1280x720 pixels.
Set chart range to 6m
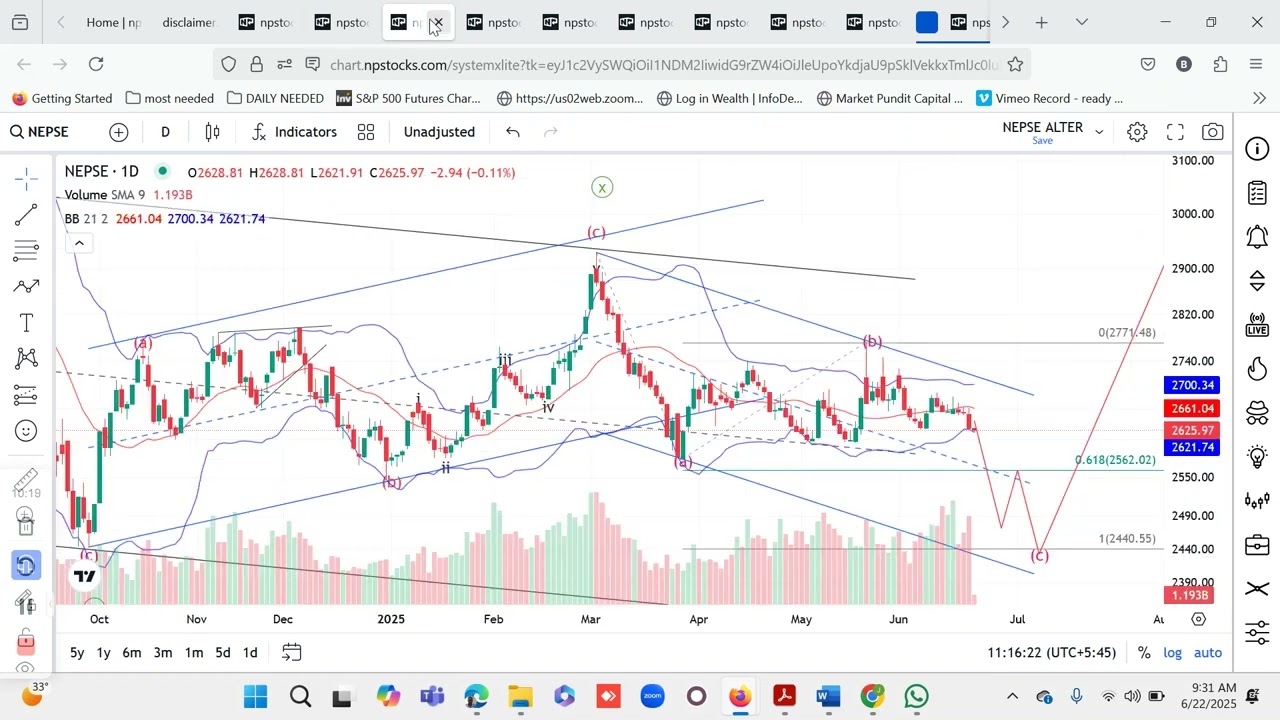coord(132,653)
